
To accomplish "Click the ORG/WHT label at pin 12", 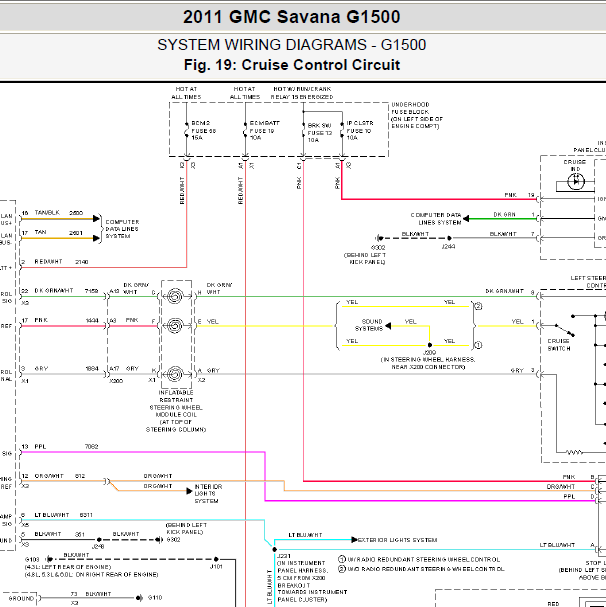I will click(x=49, y=476).
